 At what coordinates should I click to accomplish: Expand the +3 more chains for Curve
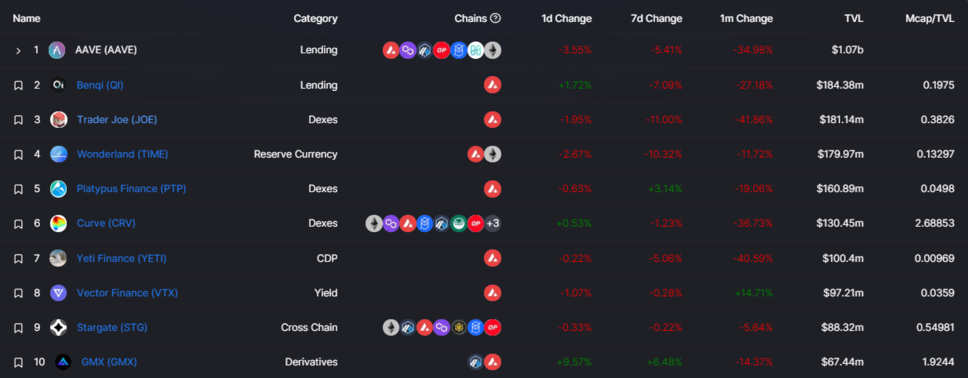(493, 224)
